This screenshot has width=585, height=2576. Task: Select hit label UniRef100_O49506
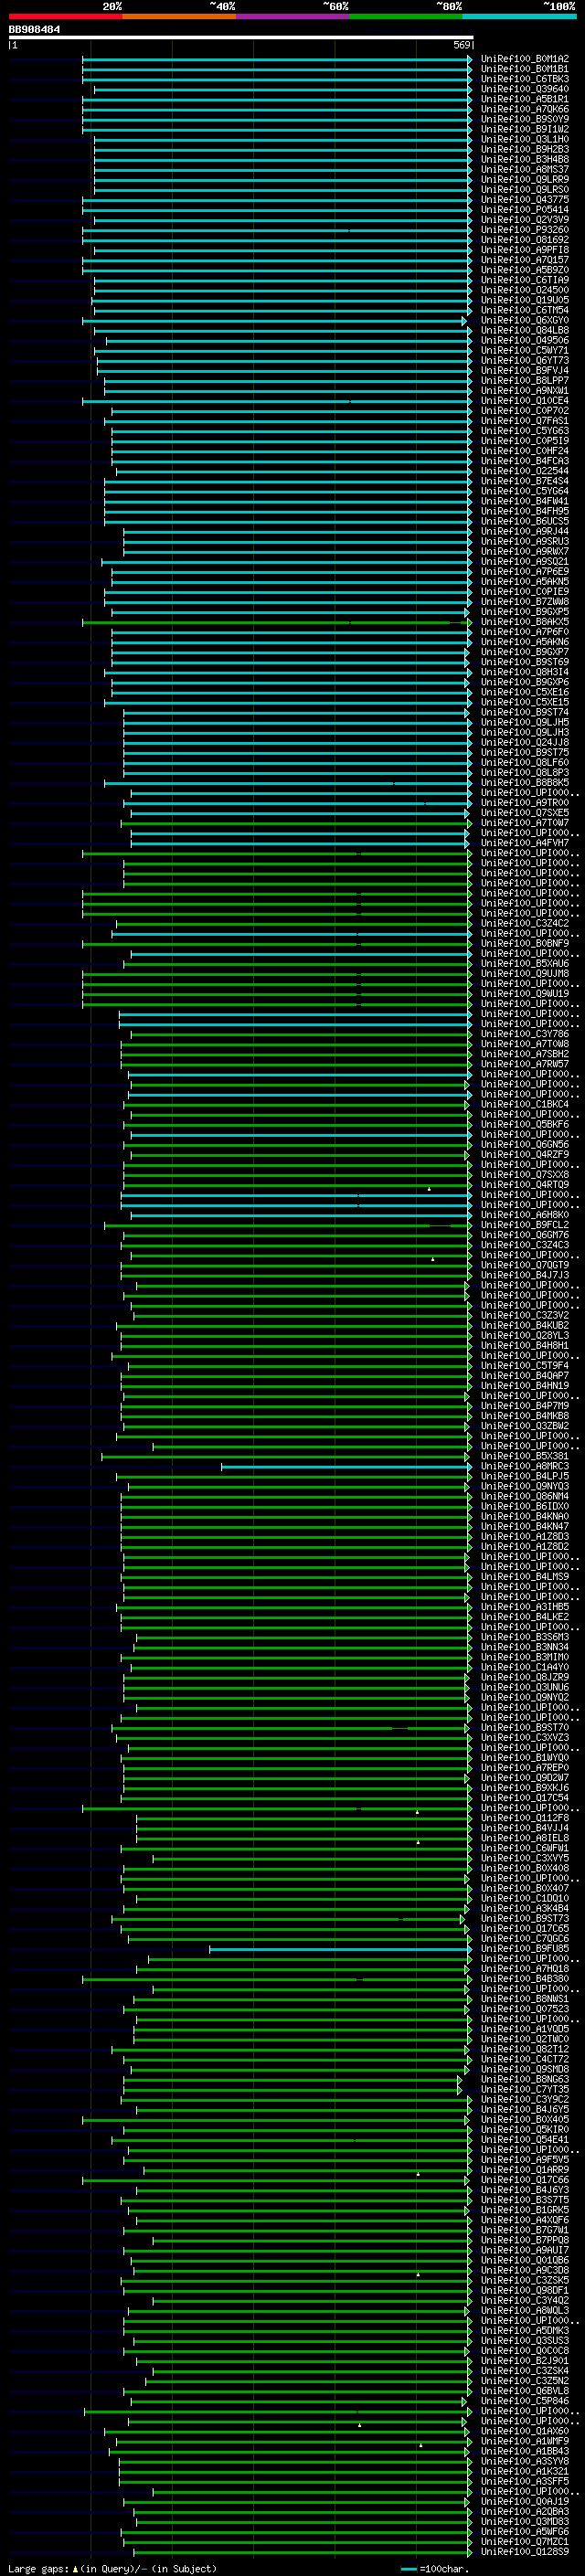(525, 340)
